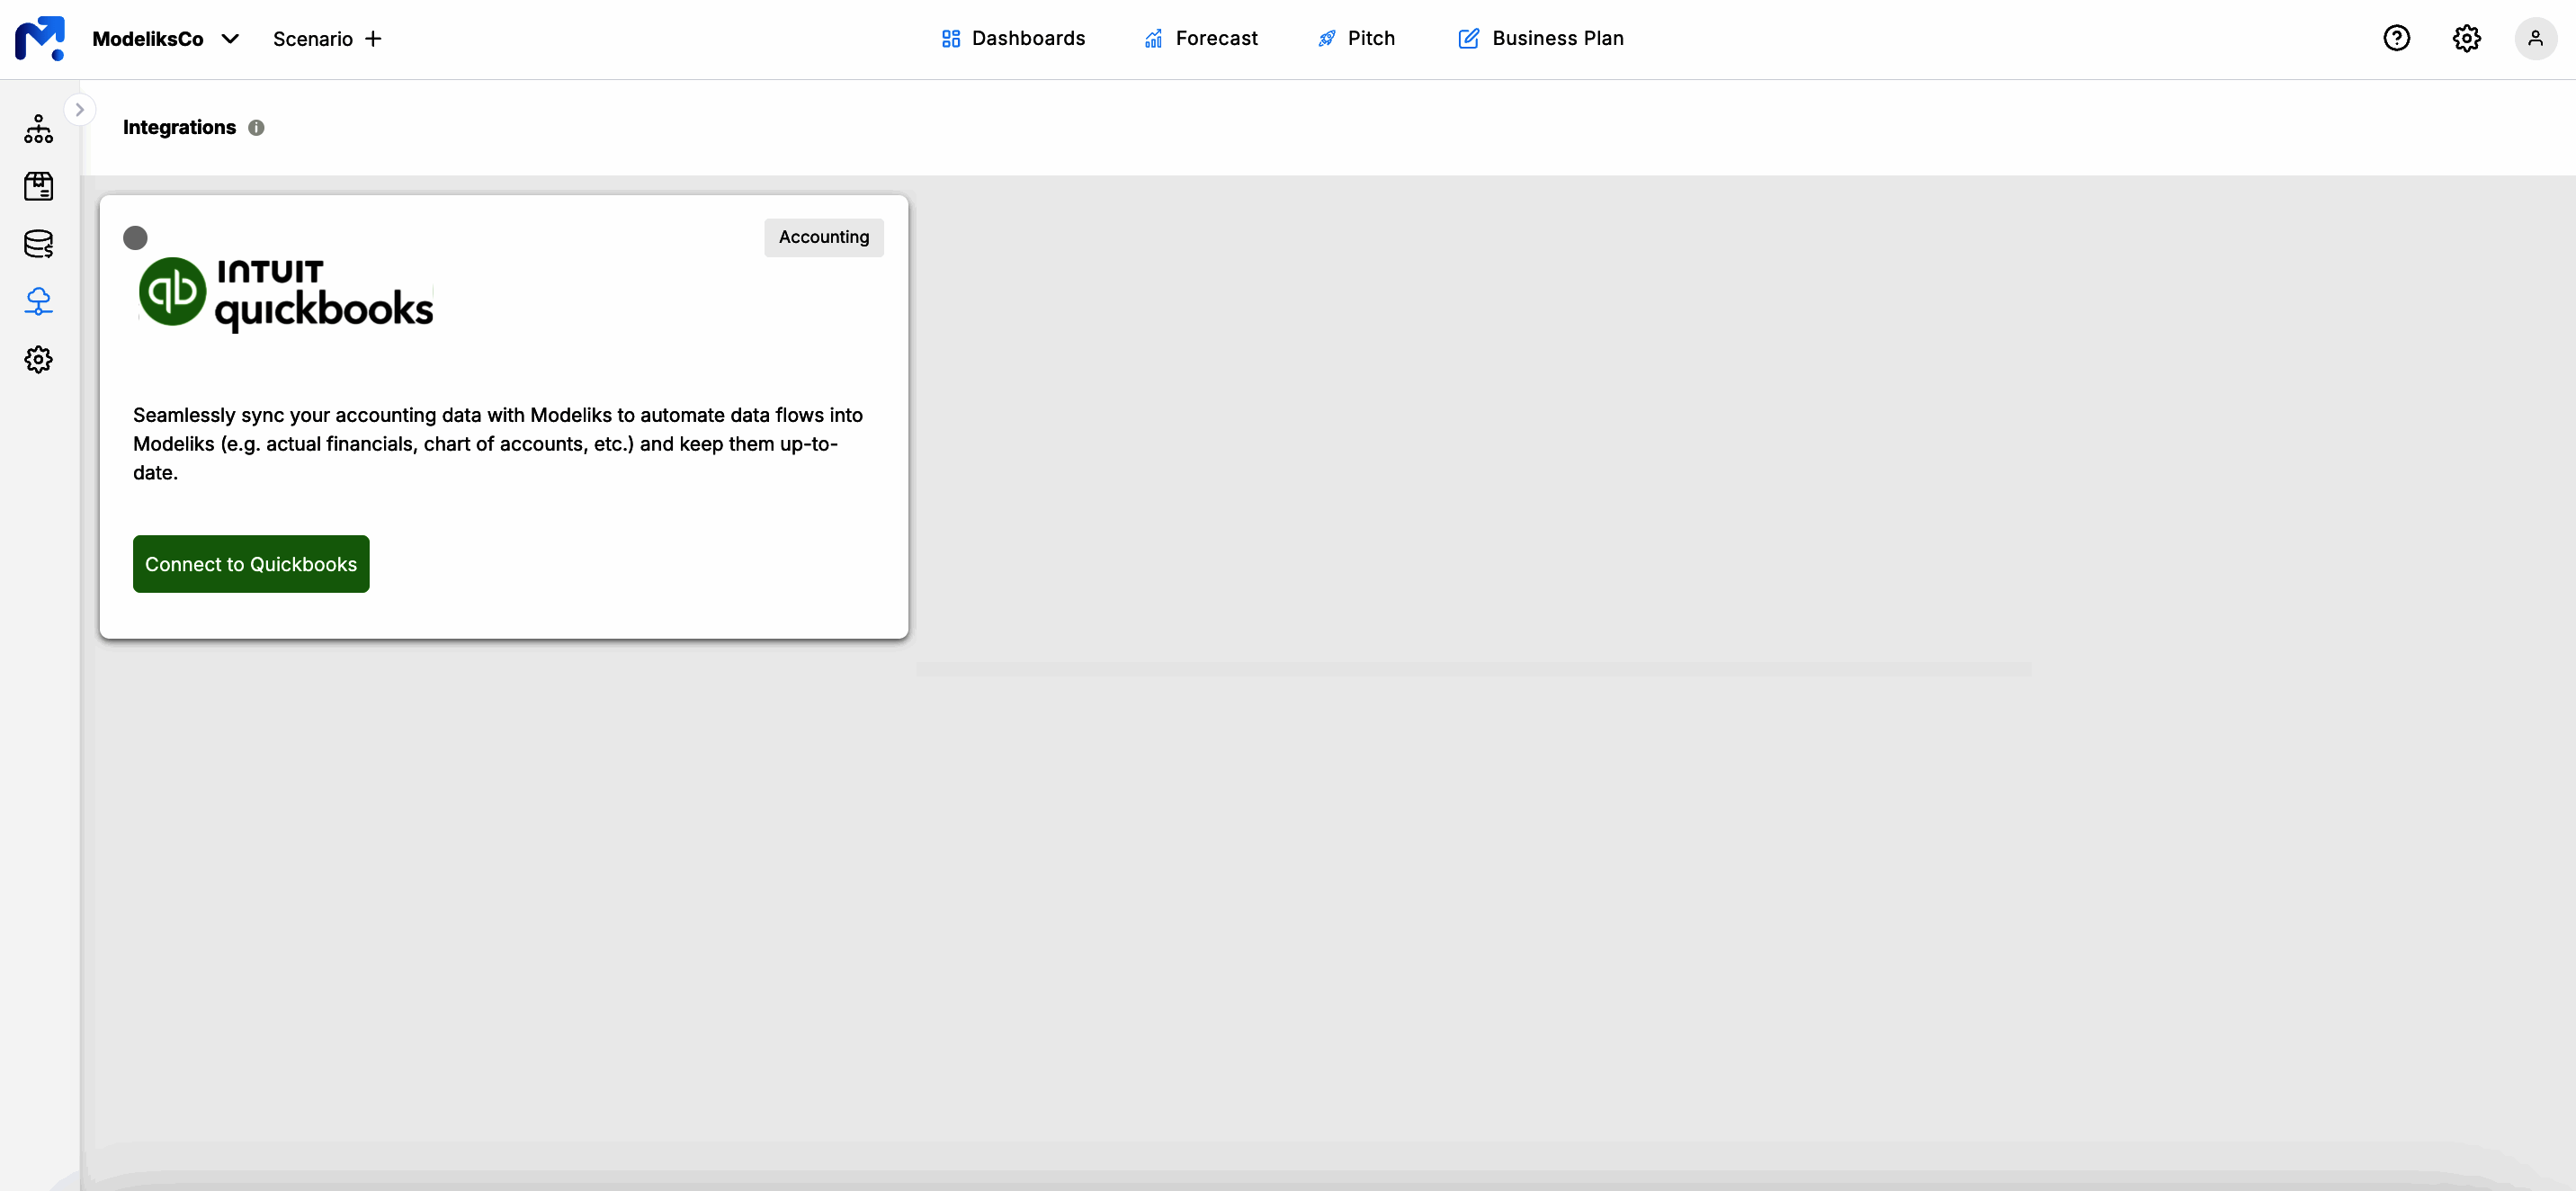Viewport: 2576px width, 1191px height.
Task: Expand the left sidebar with chevron
Action: click(79, 109)
